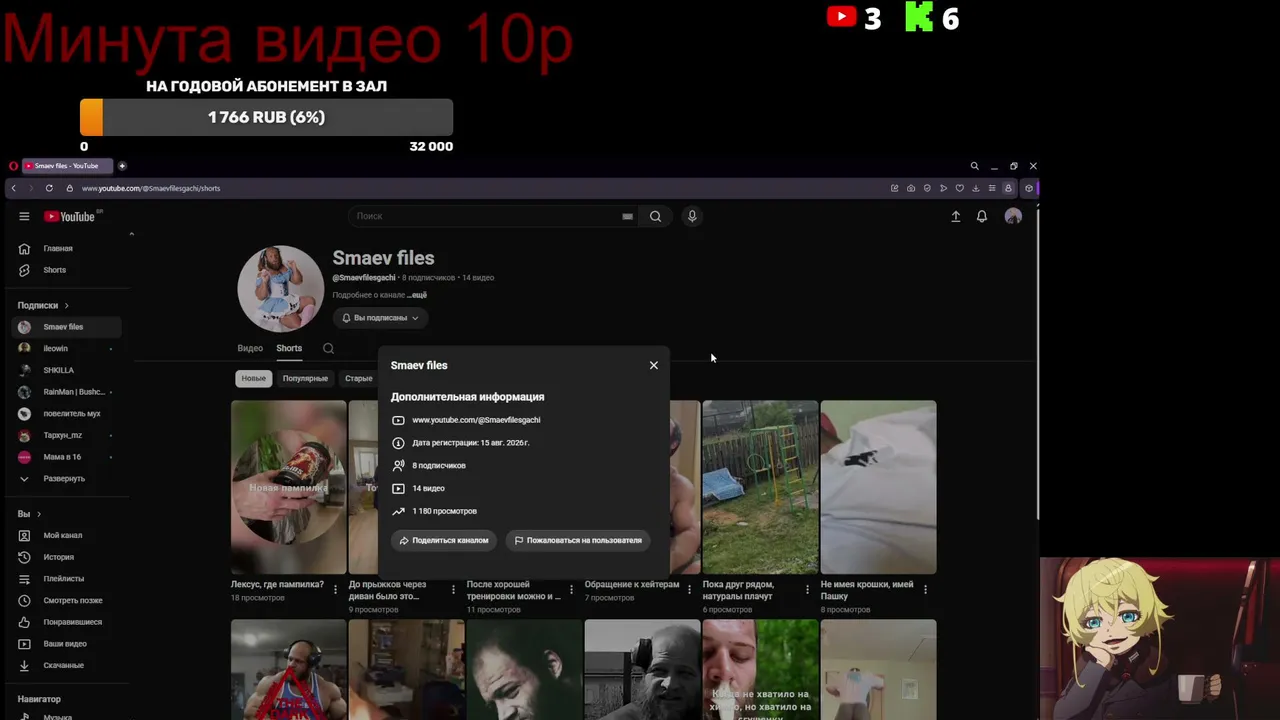Select the "Популярные" sort chip
This screenshot has height=720, width=1280.
pos(305,378)
